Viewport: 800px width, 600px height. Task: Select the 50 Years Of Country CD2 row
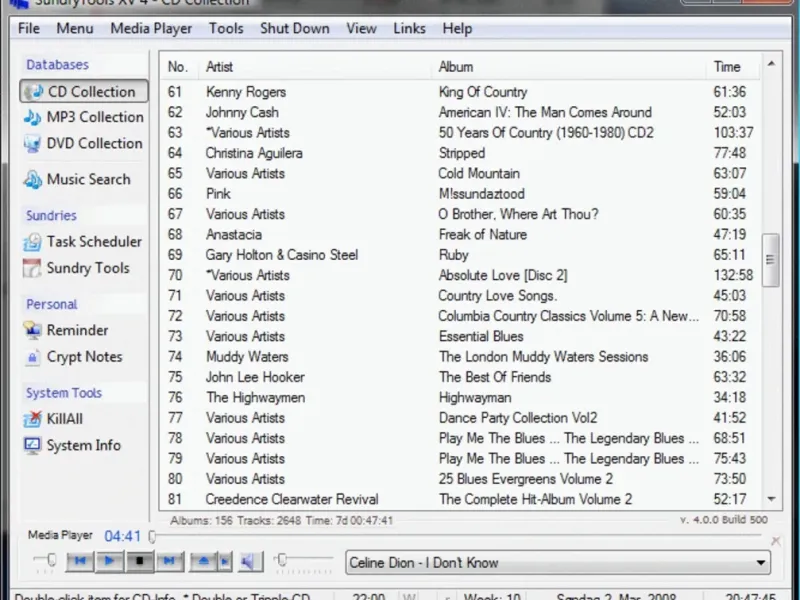(460, 133)
